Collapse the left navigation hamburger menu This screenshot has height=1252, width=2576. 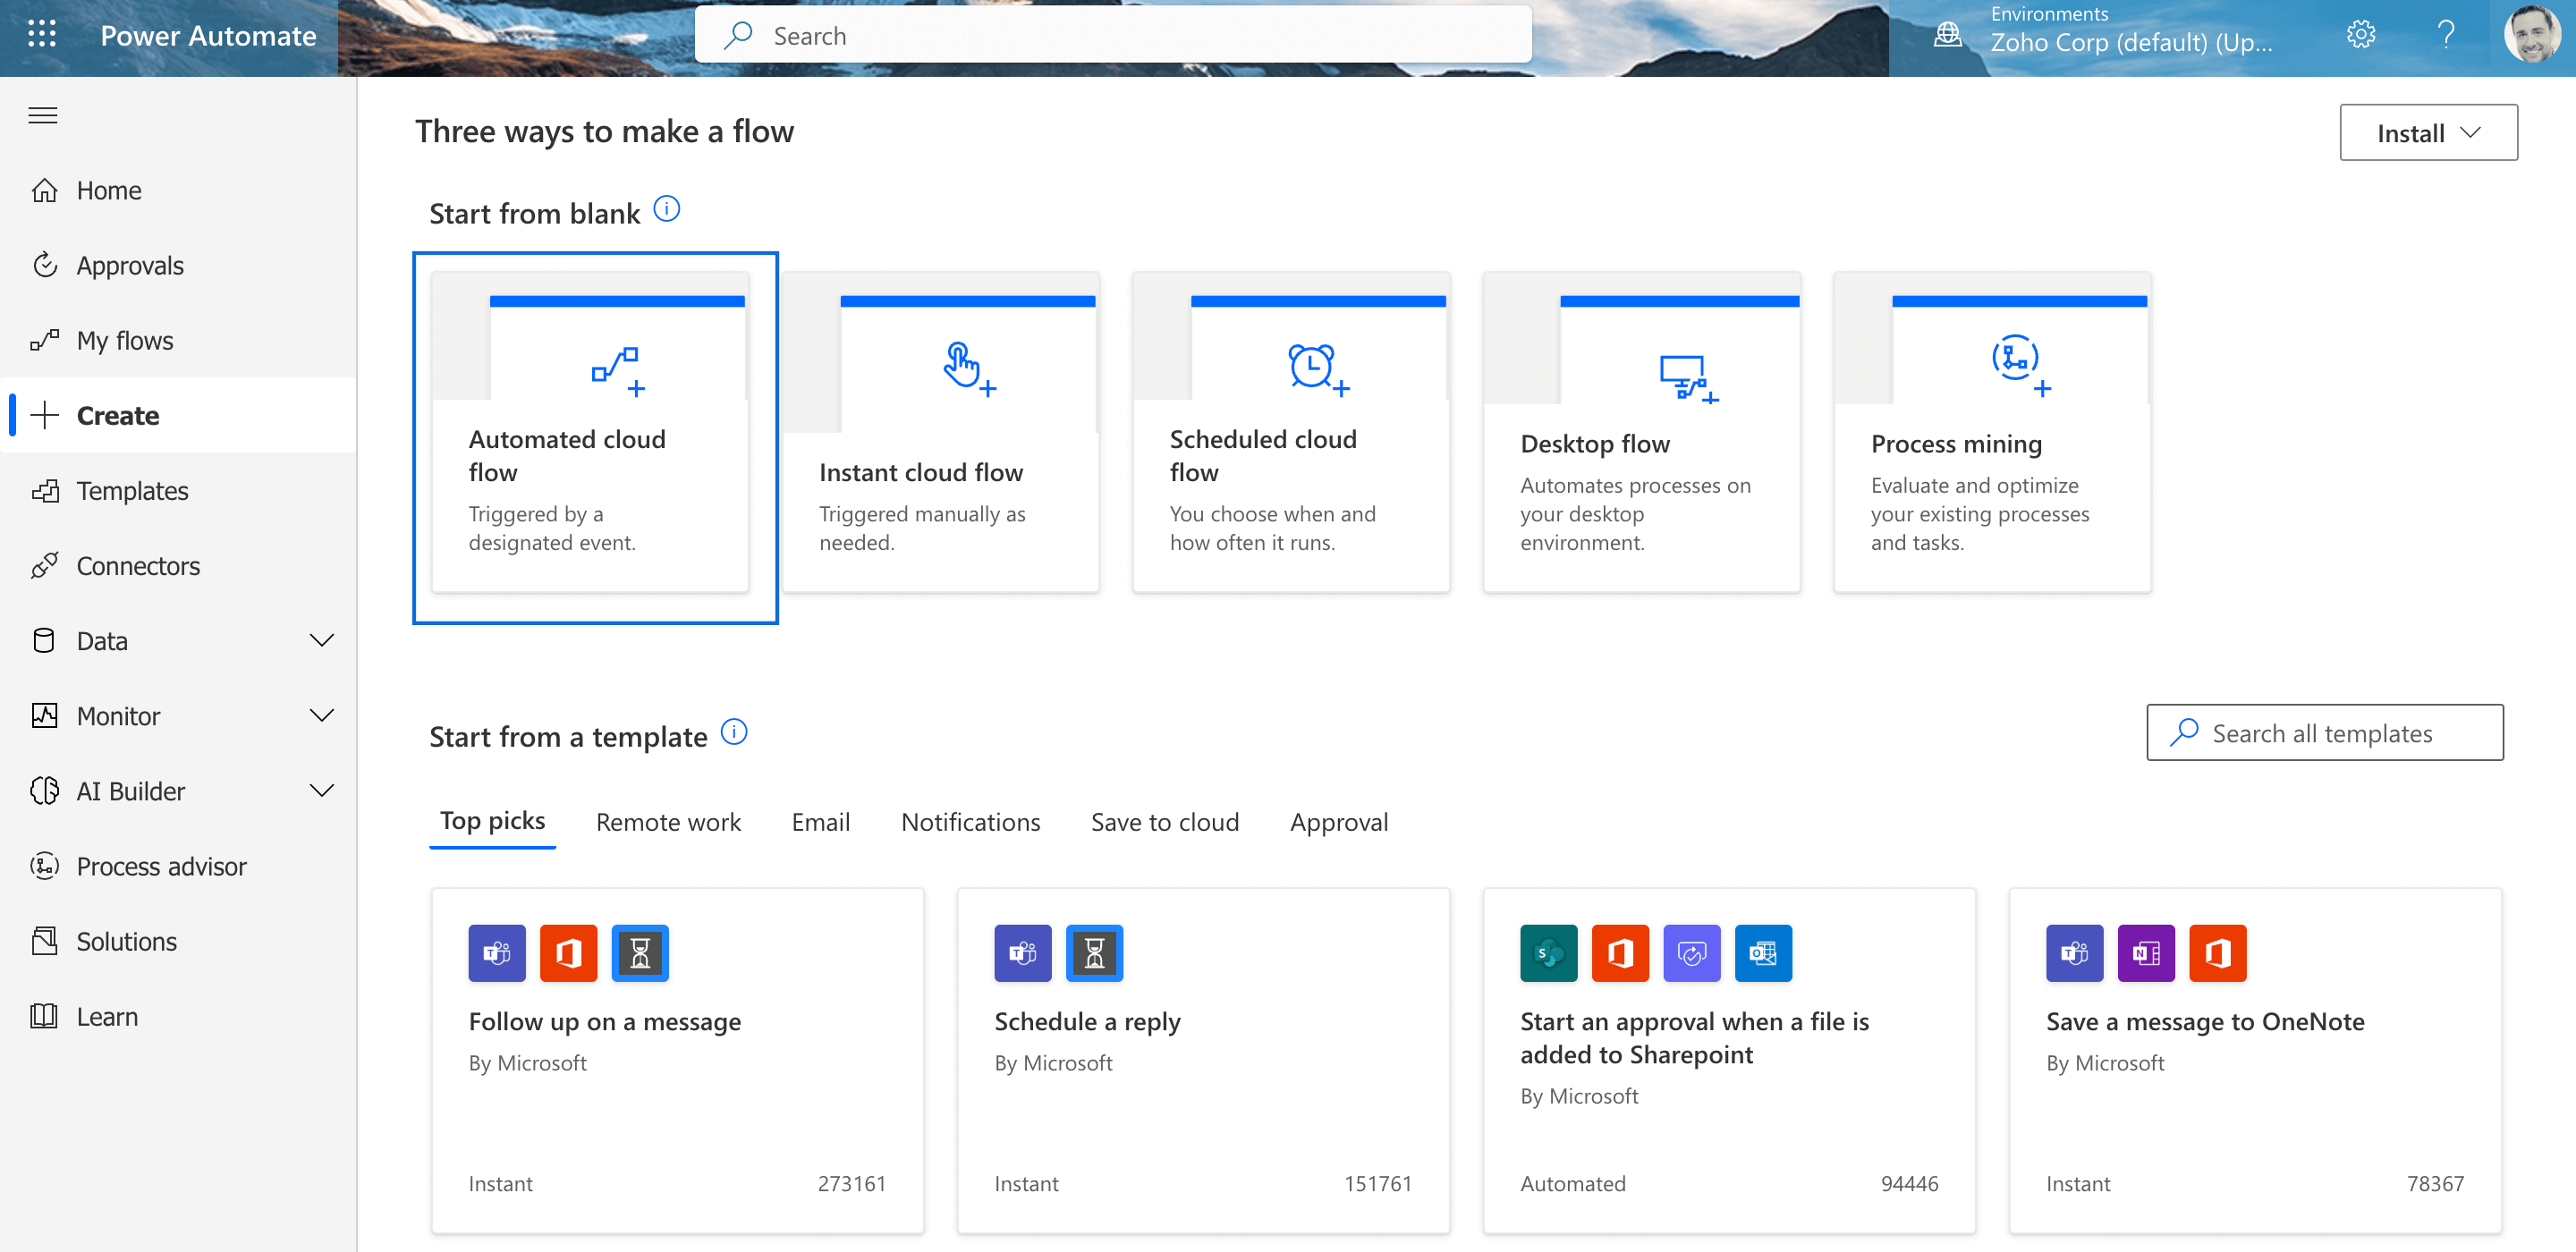(43, 115)
